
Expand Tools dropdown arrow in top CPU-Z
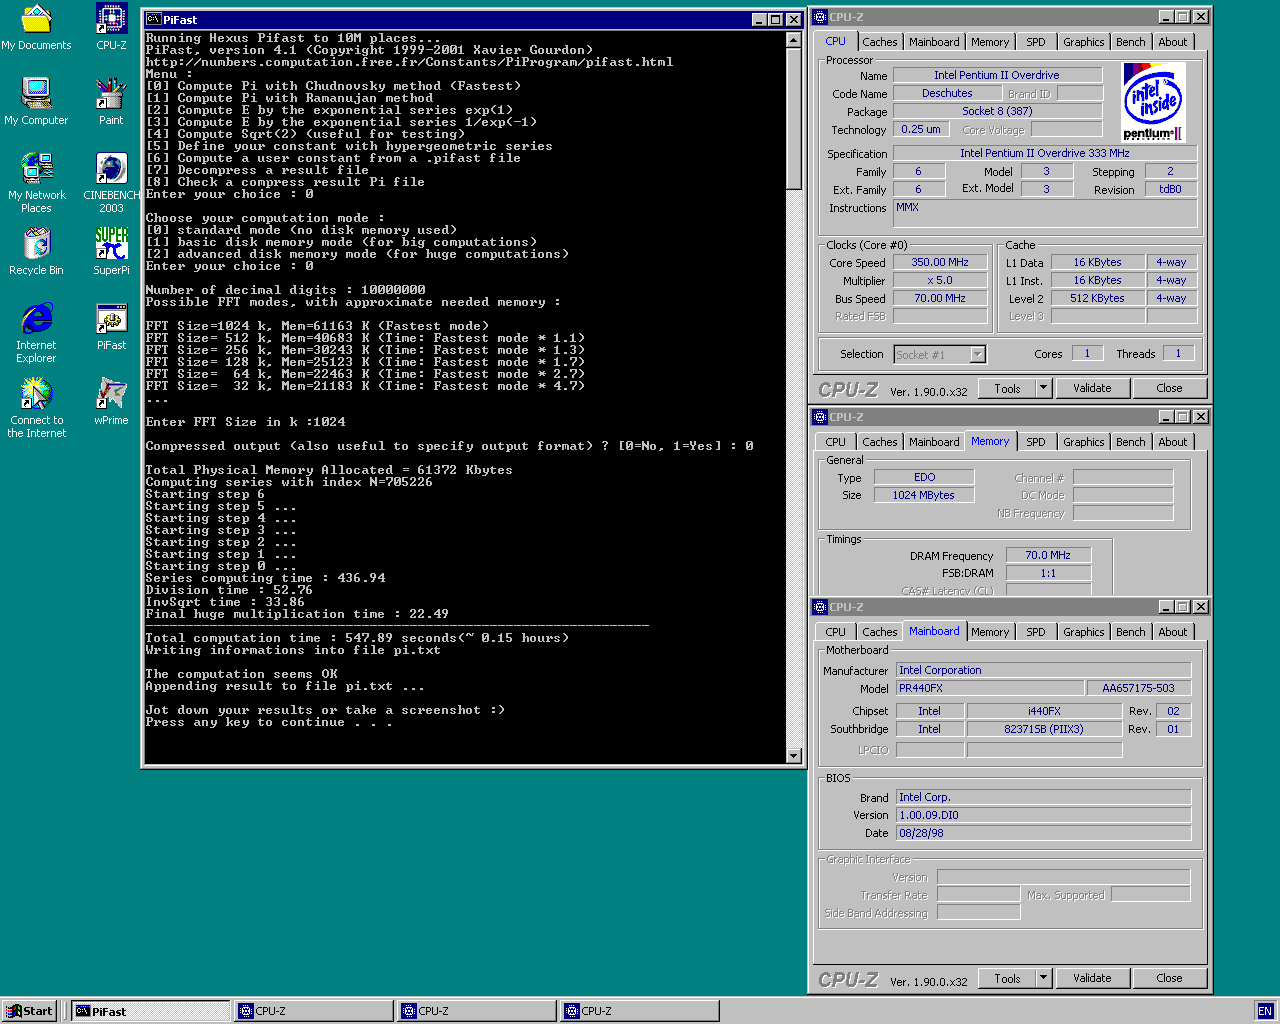click(x=1044, y=388)
